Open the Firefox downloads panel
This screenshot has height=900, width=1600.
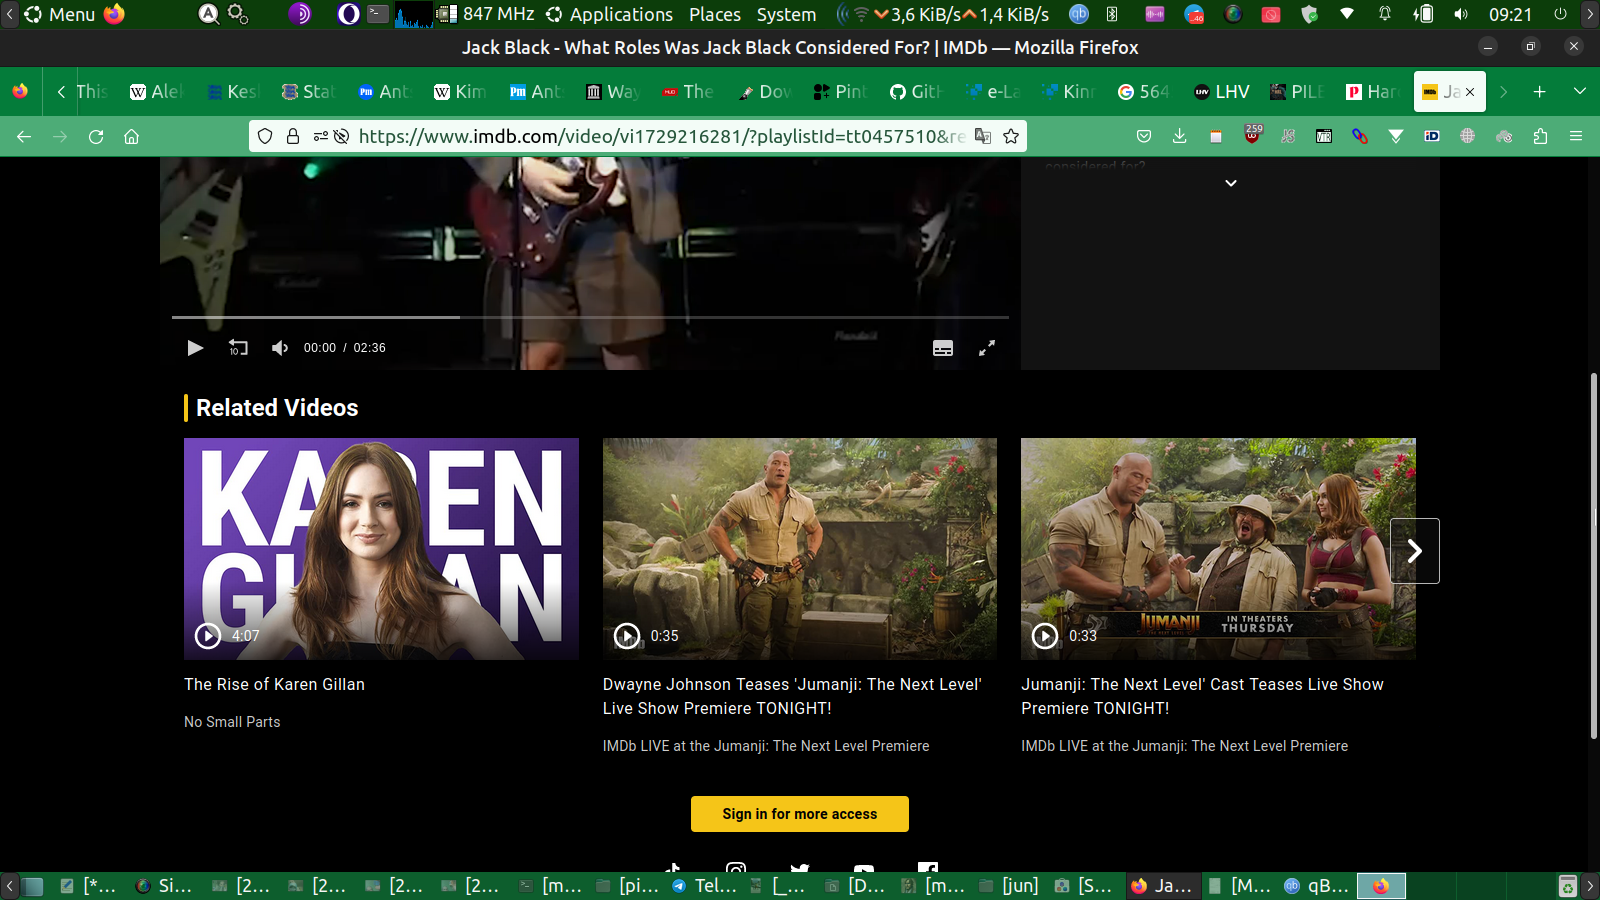[1179, 136]
